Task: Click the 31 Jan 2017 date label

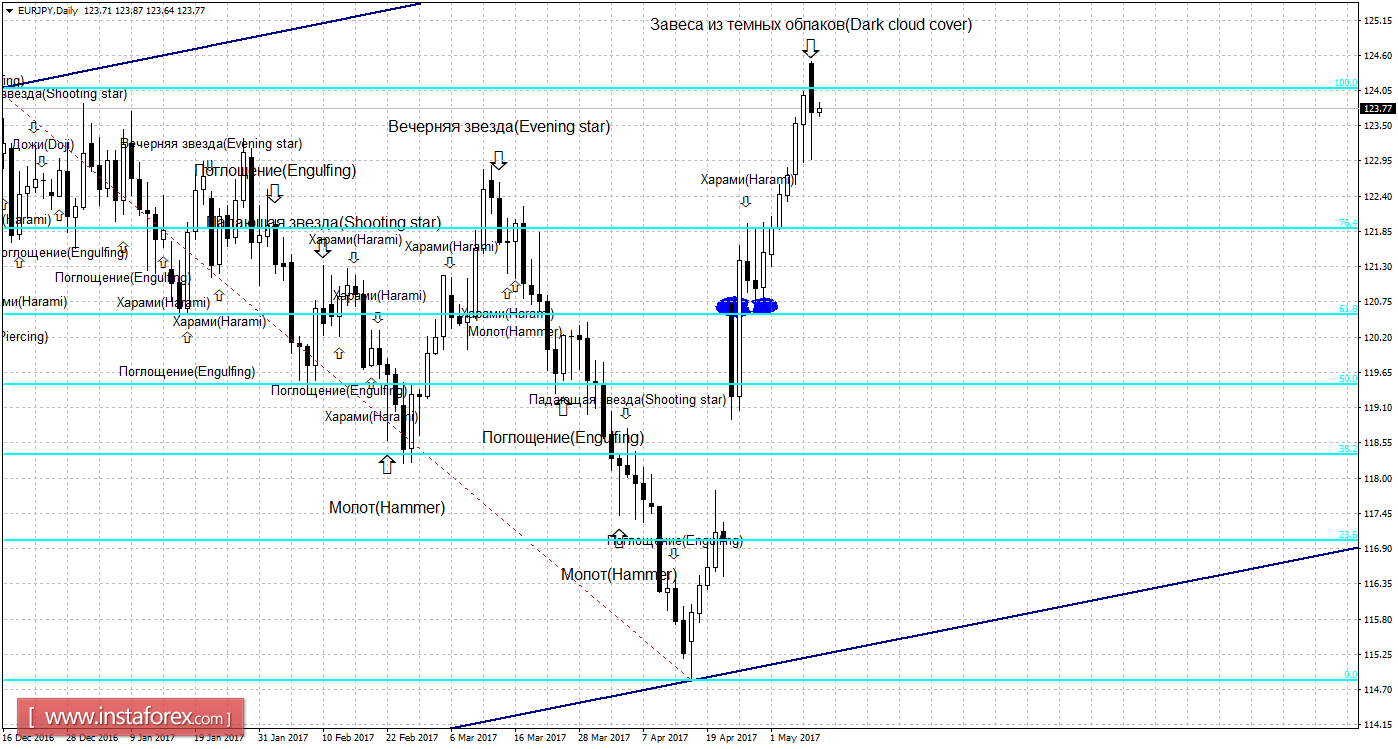Action: 283,738
